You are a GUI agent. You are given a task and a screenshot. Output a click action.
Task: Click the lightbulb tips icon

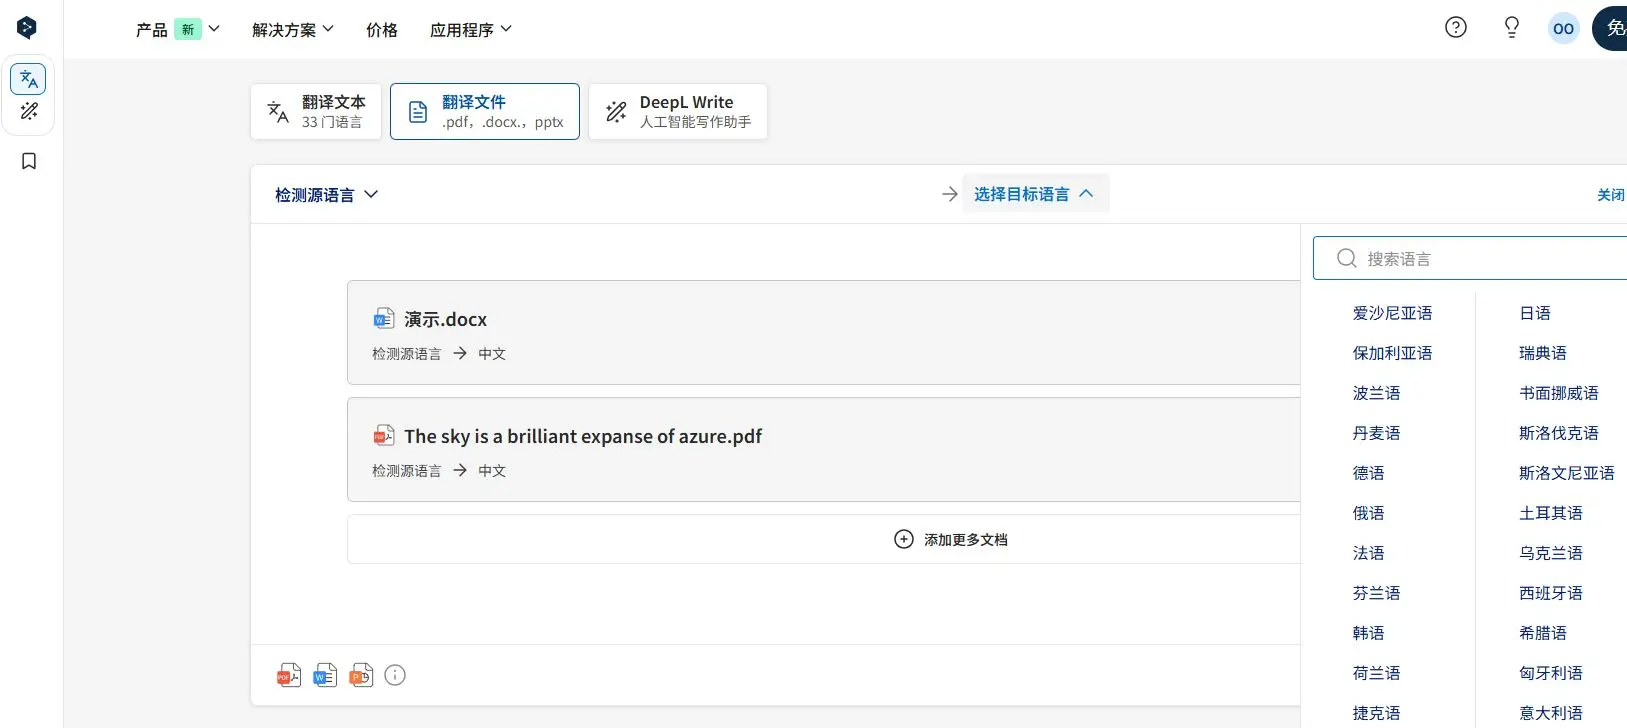pyautogui.click(x=1511, y=28)
